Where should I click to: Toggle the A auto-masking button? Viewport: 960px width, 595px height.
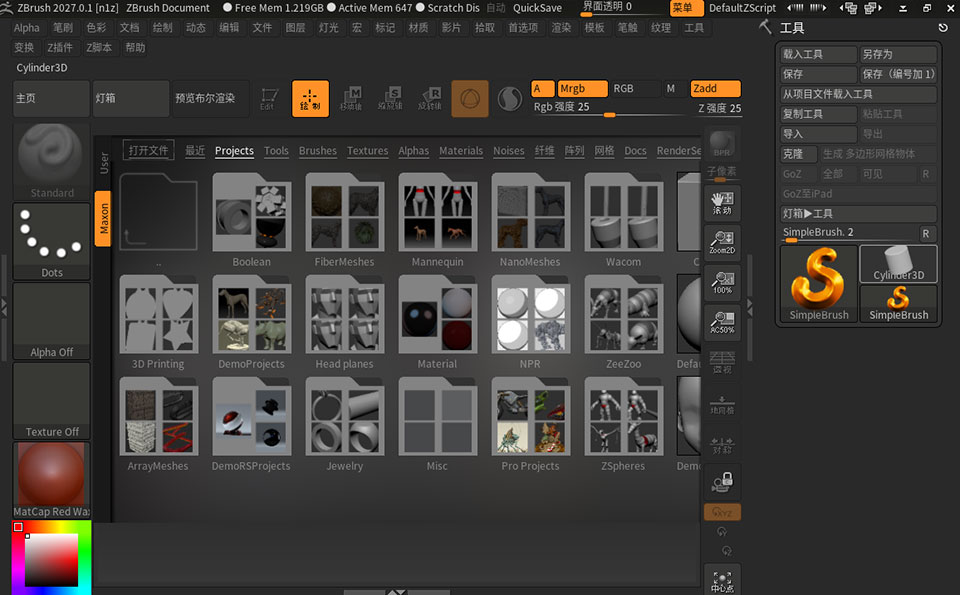point(542,89)
